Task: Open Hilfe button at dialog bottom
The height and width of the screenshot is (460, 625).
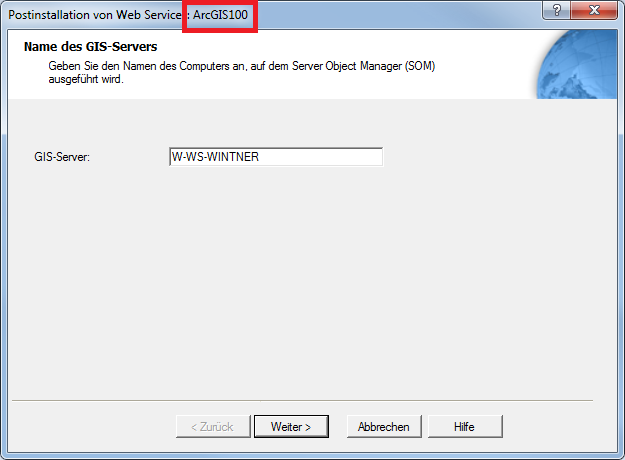Action: pos(465,427)
